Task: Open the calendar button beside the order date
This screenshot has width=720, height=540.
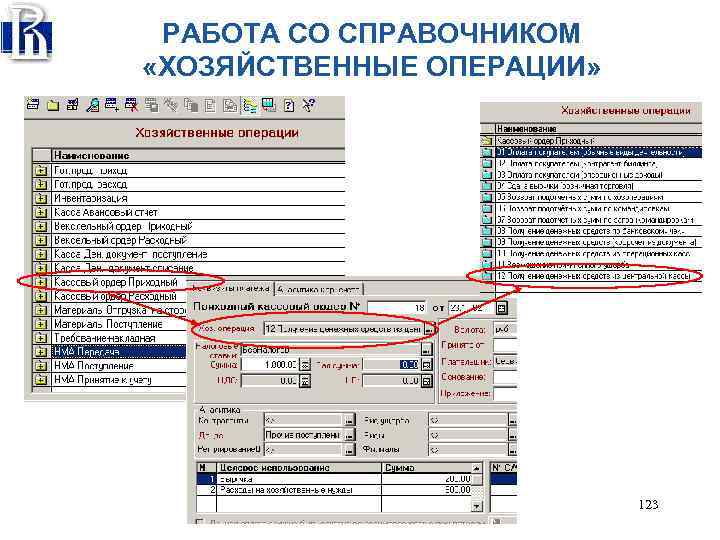Action: [x=502, y=308]
